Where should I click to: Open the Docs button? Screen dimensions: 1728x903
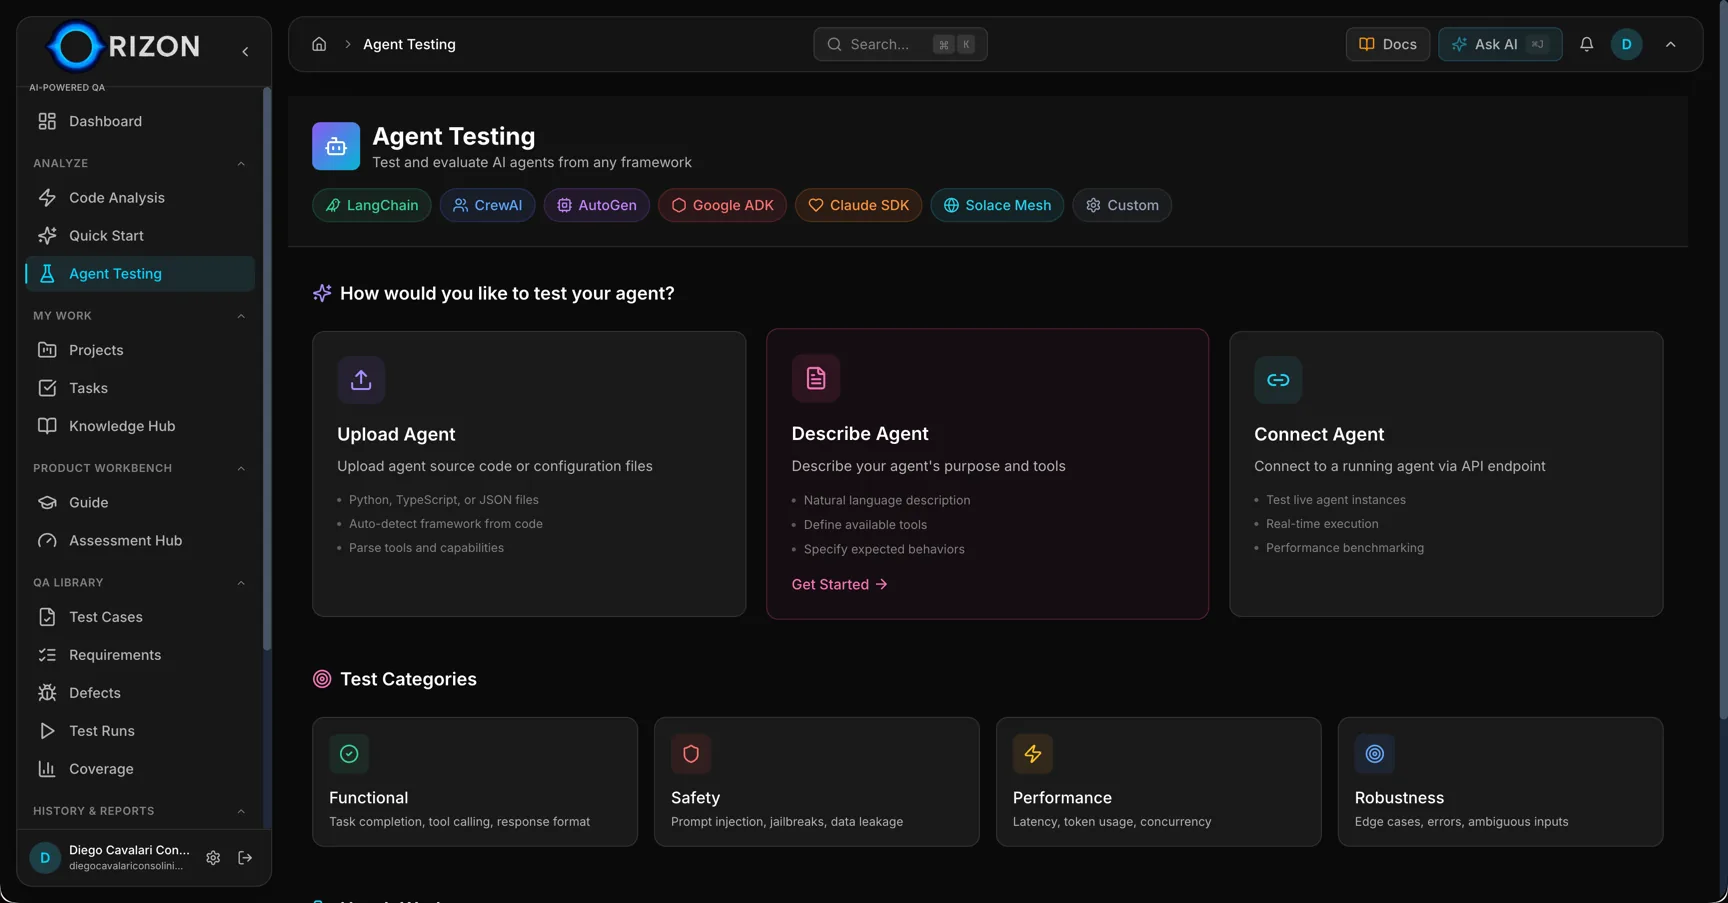tap(1387, 44)
